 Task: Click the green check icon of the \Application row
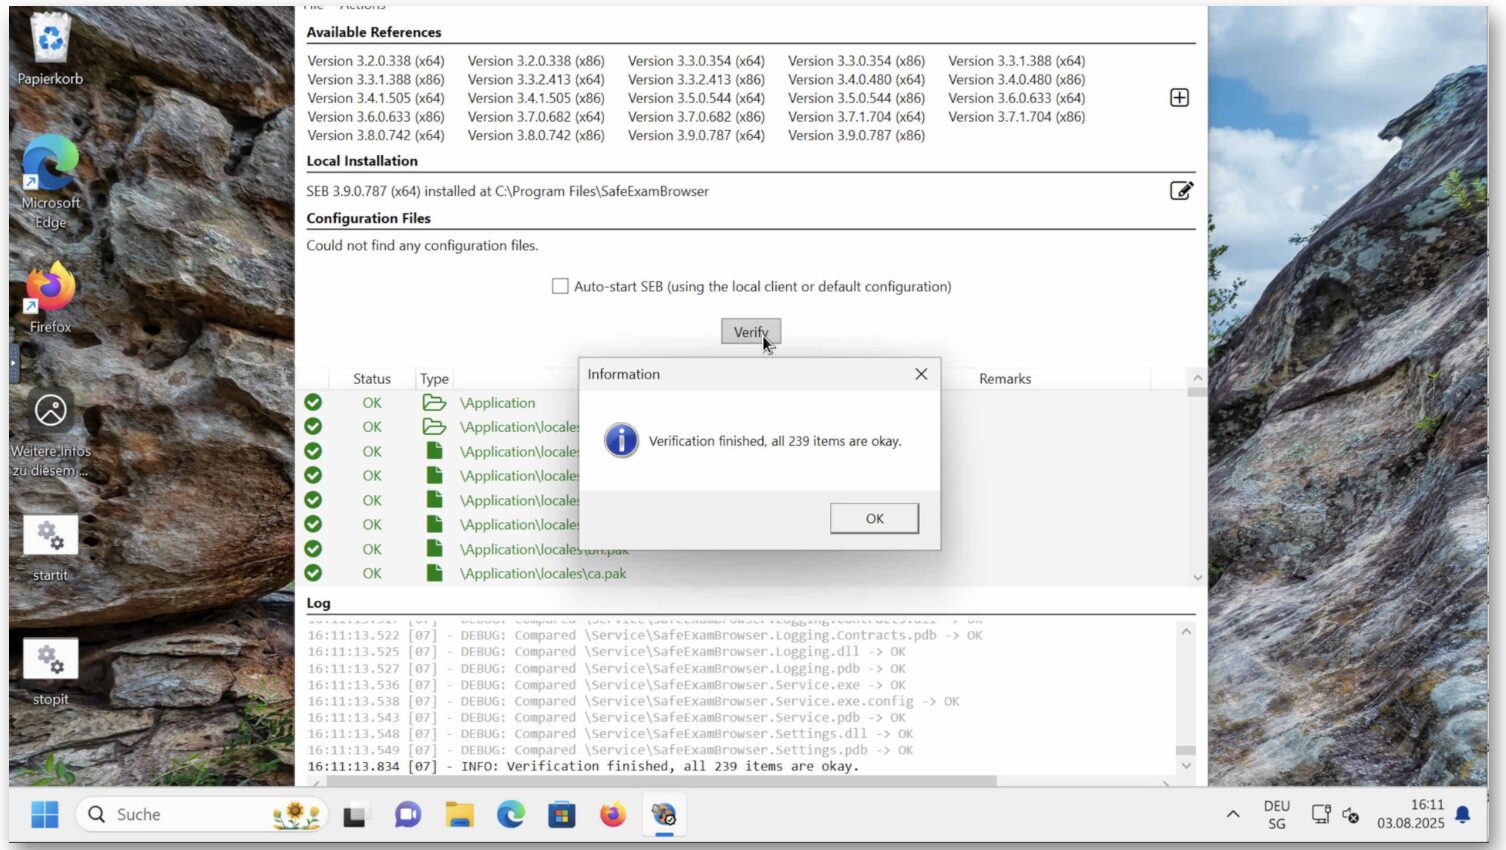(x=313, y=402)
